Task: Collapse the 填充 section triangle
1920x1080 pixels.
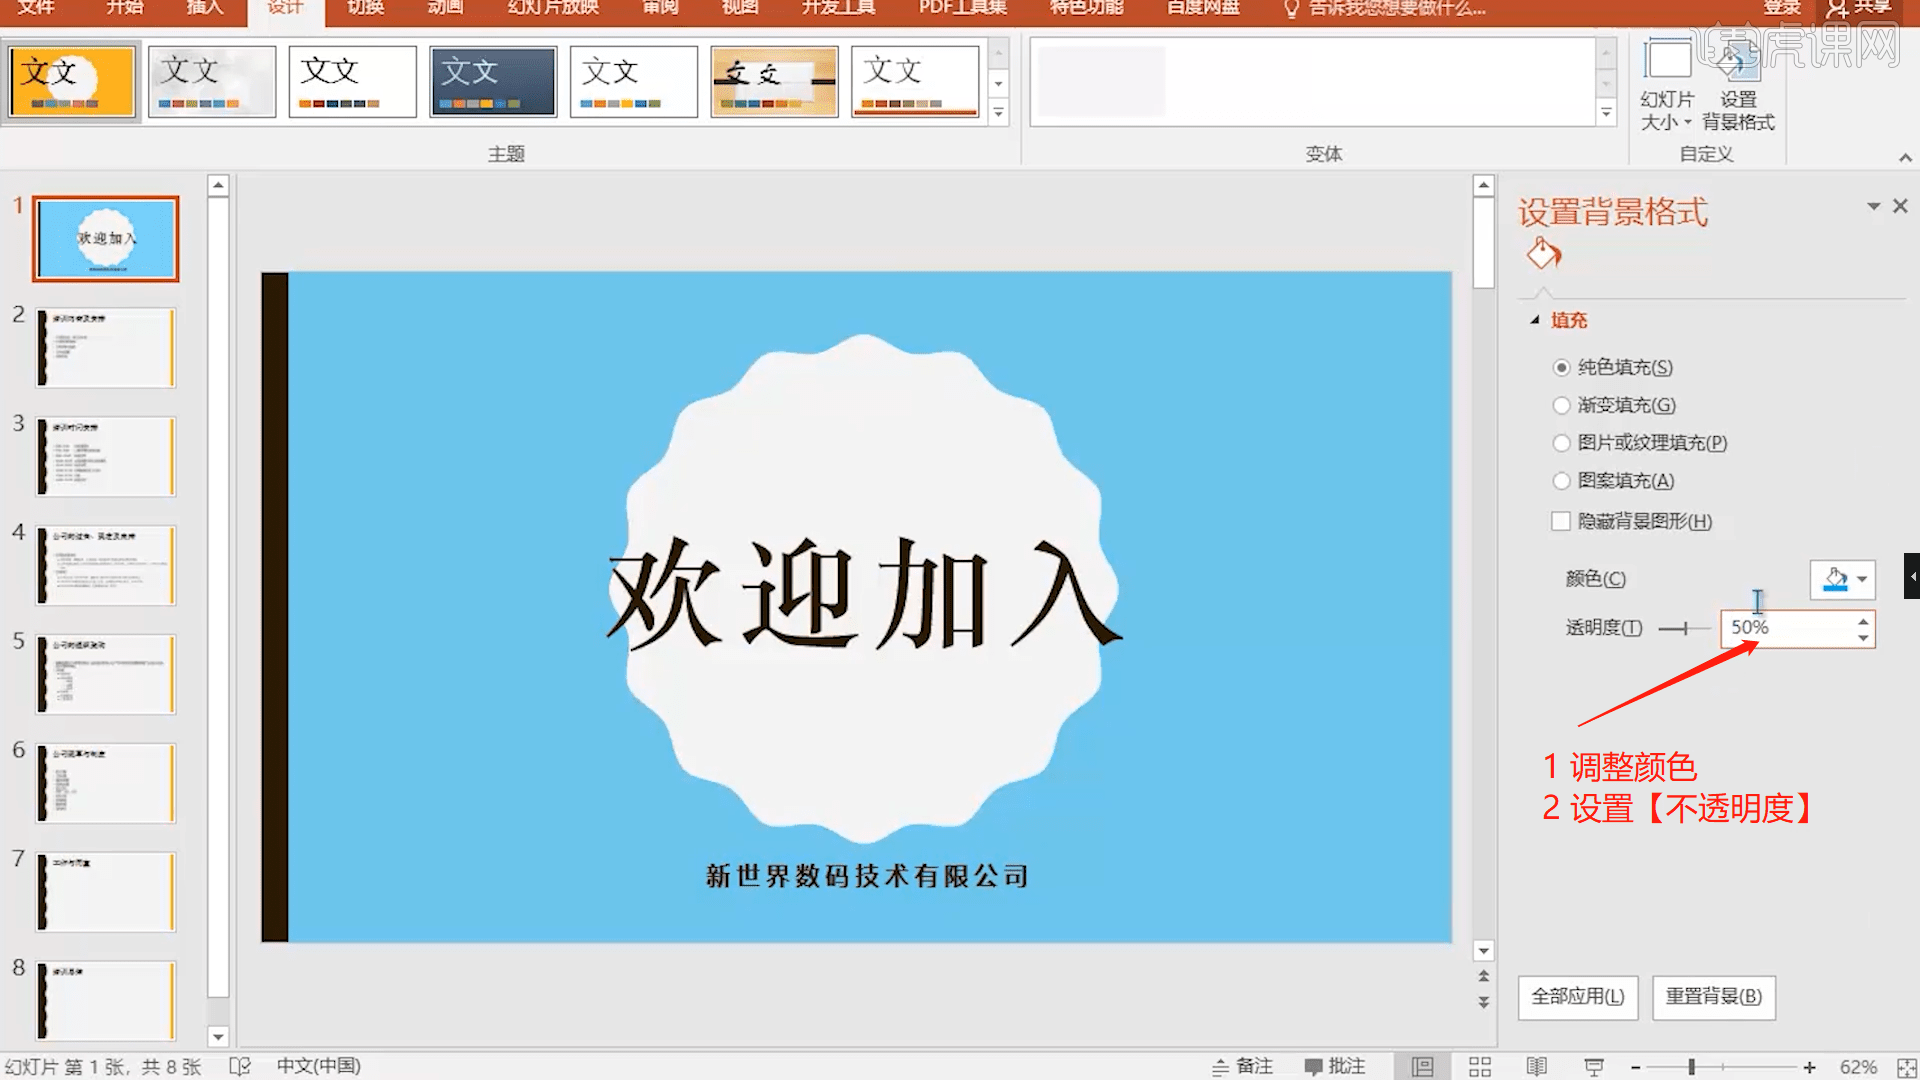Action: (1535, 320)
